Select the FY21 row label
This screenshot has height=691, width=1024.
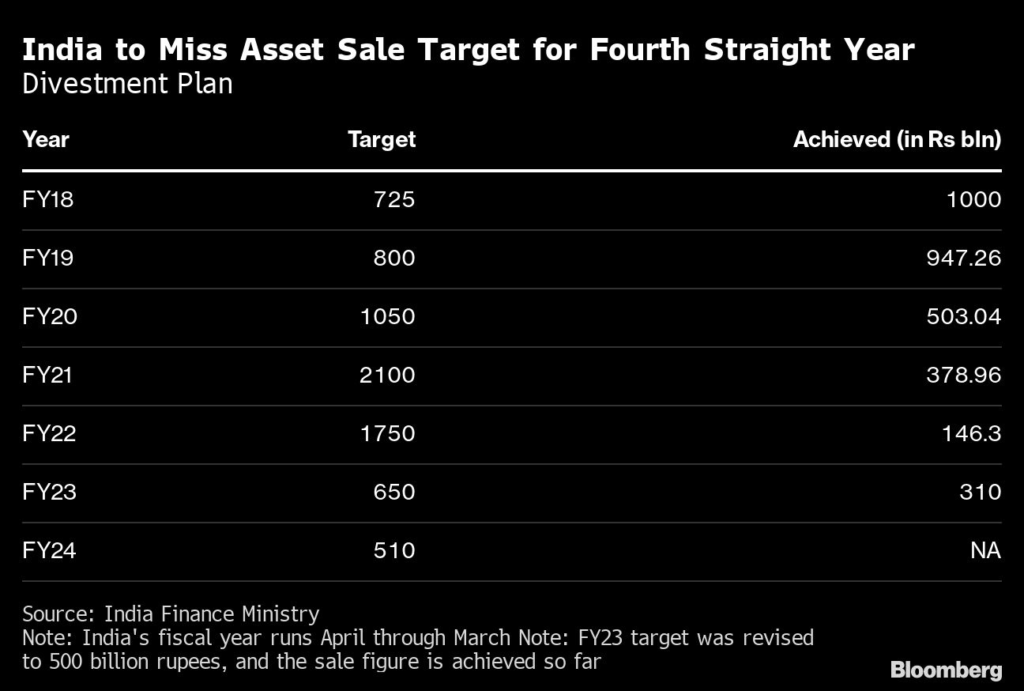[48, 375]
